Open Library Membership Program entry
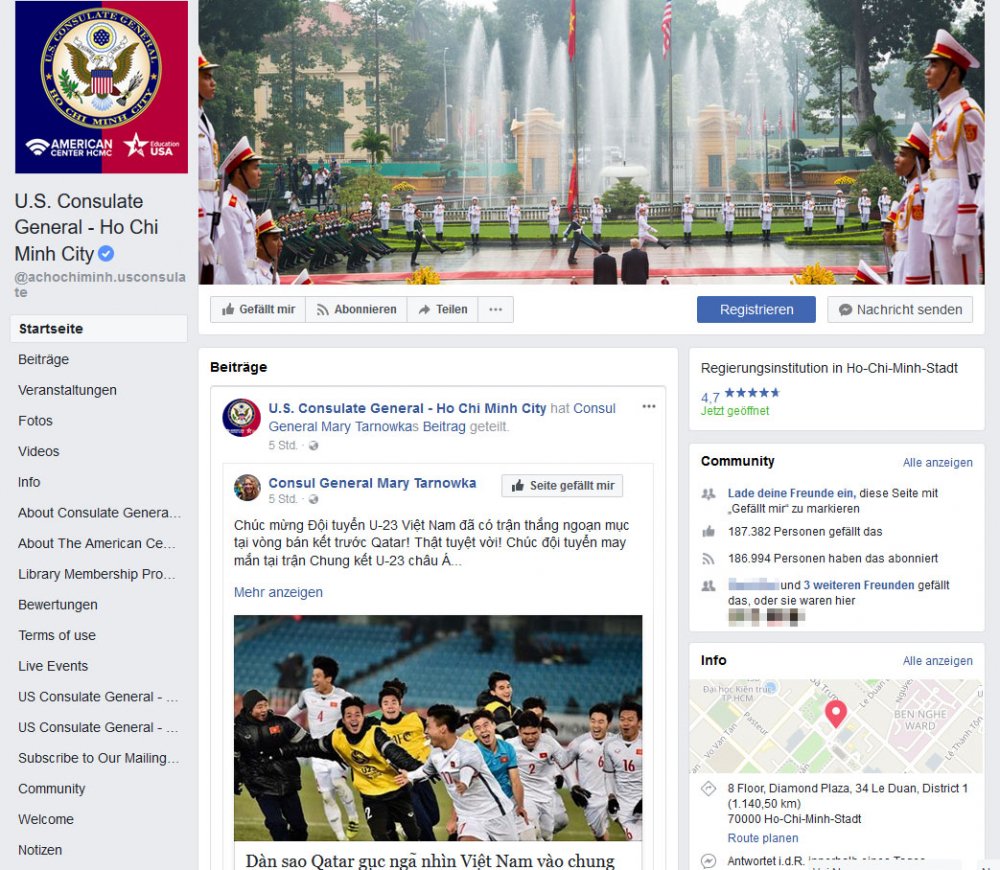1000x870 pixels. 96,573
